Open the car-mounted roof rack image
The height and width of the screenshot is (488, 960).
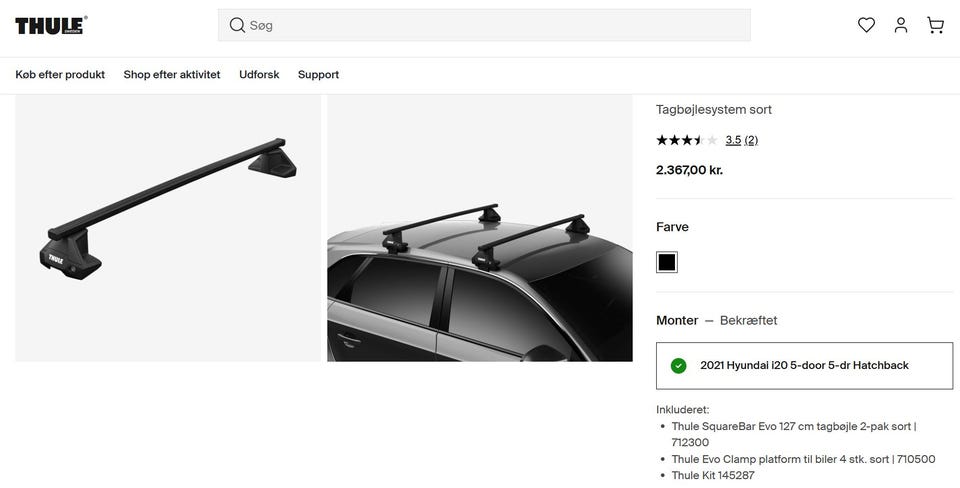pyautogui.click(x=480, y=228)
